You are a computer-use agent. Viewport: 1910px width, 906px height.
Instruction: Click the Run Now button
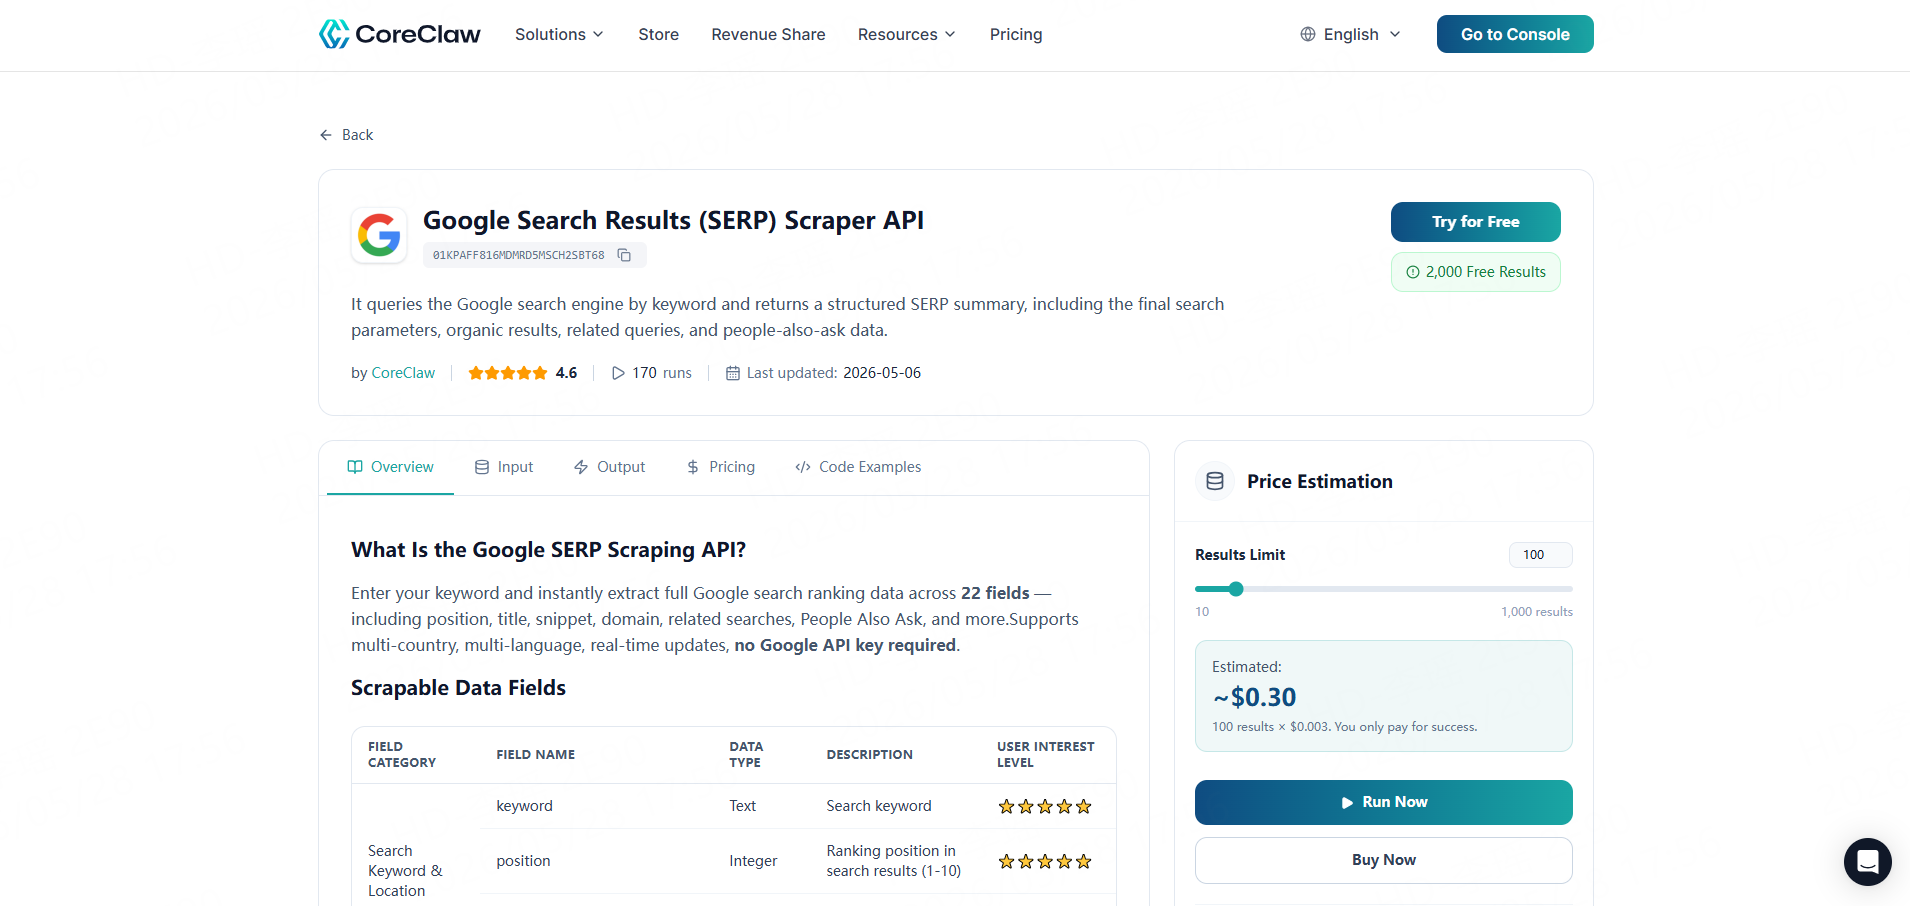point(1383,802)
